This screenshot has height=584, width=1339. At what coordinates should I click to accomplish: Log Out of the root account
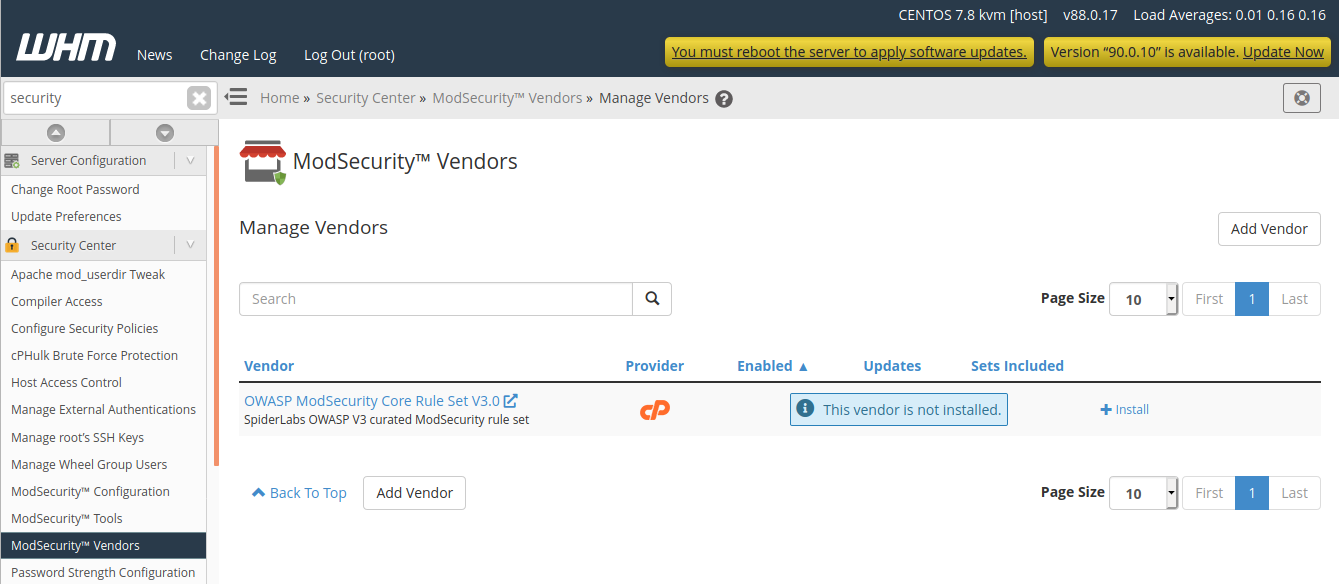point(349,55)
